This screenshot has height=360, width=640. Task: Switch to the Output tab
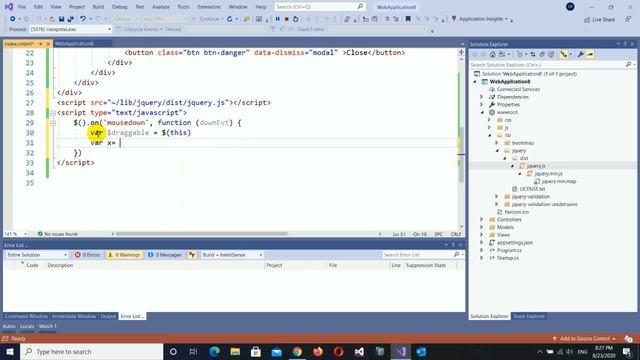click(108, 316)
